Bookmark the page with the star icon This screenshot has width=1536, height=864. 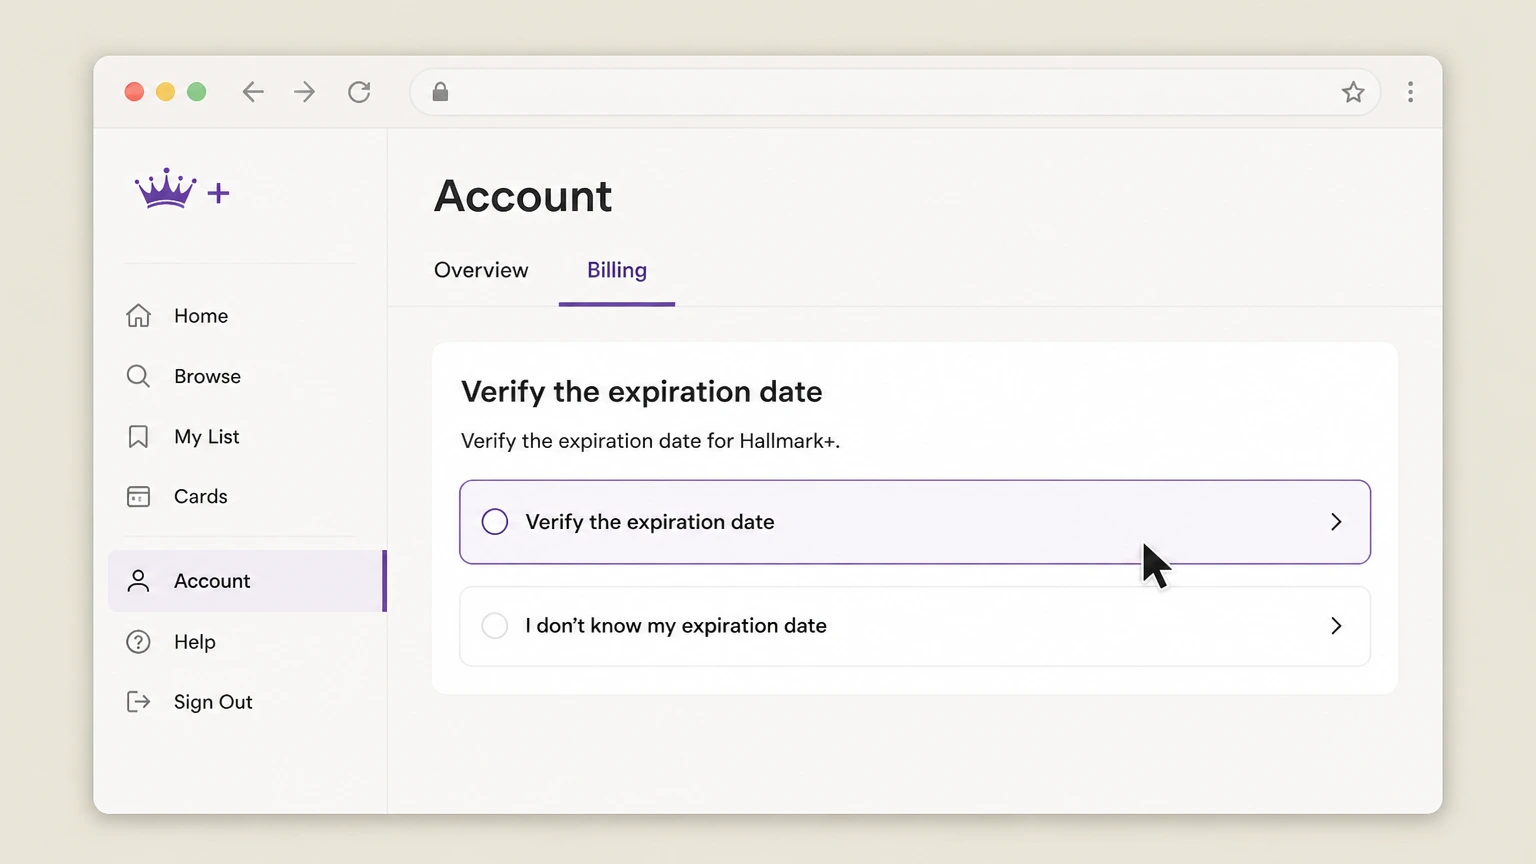pyautogui.click(x=1353, y=92)
